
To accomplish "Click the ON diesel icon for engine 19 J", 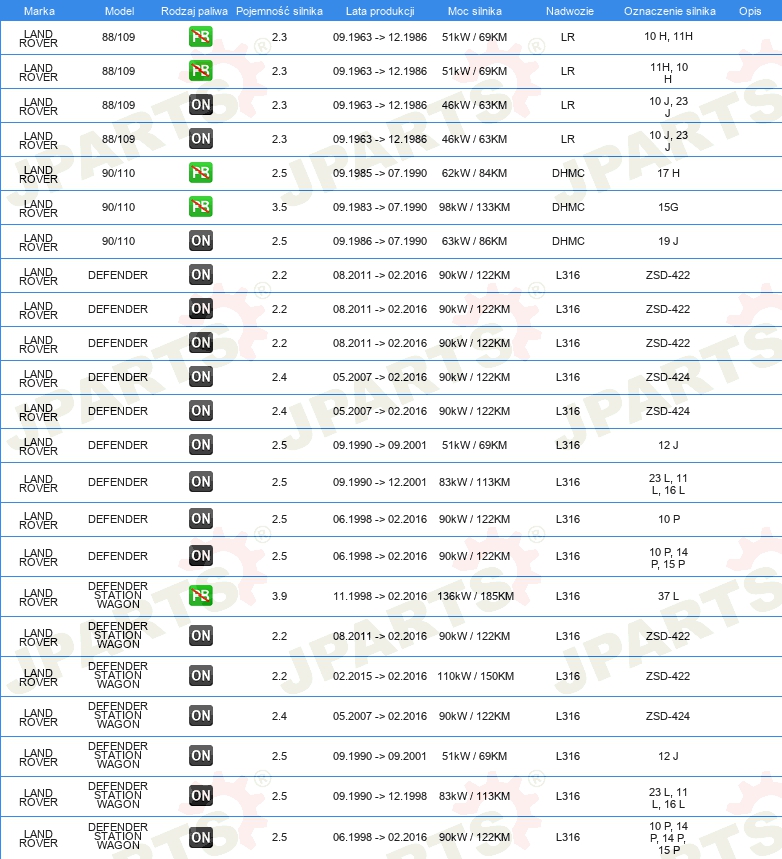I will click(x=201, y=241).
